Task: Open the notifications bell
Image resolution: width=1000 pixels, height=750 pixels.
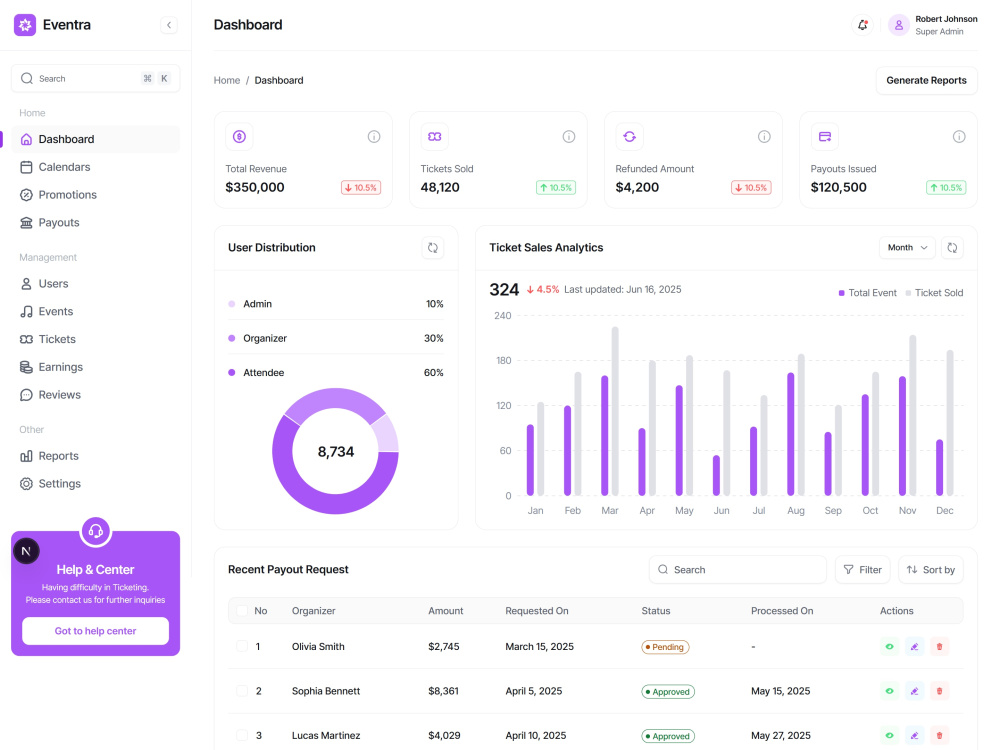Action: pos(862,25)
